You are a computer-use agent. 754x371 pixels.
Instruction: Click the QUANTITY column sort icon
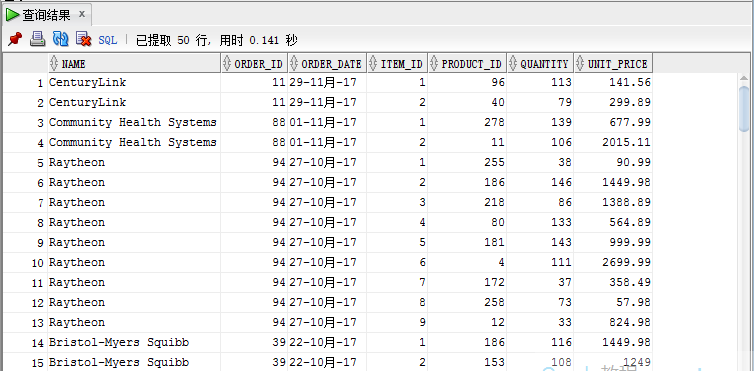[514, 63]
